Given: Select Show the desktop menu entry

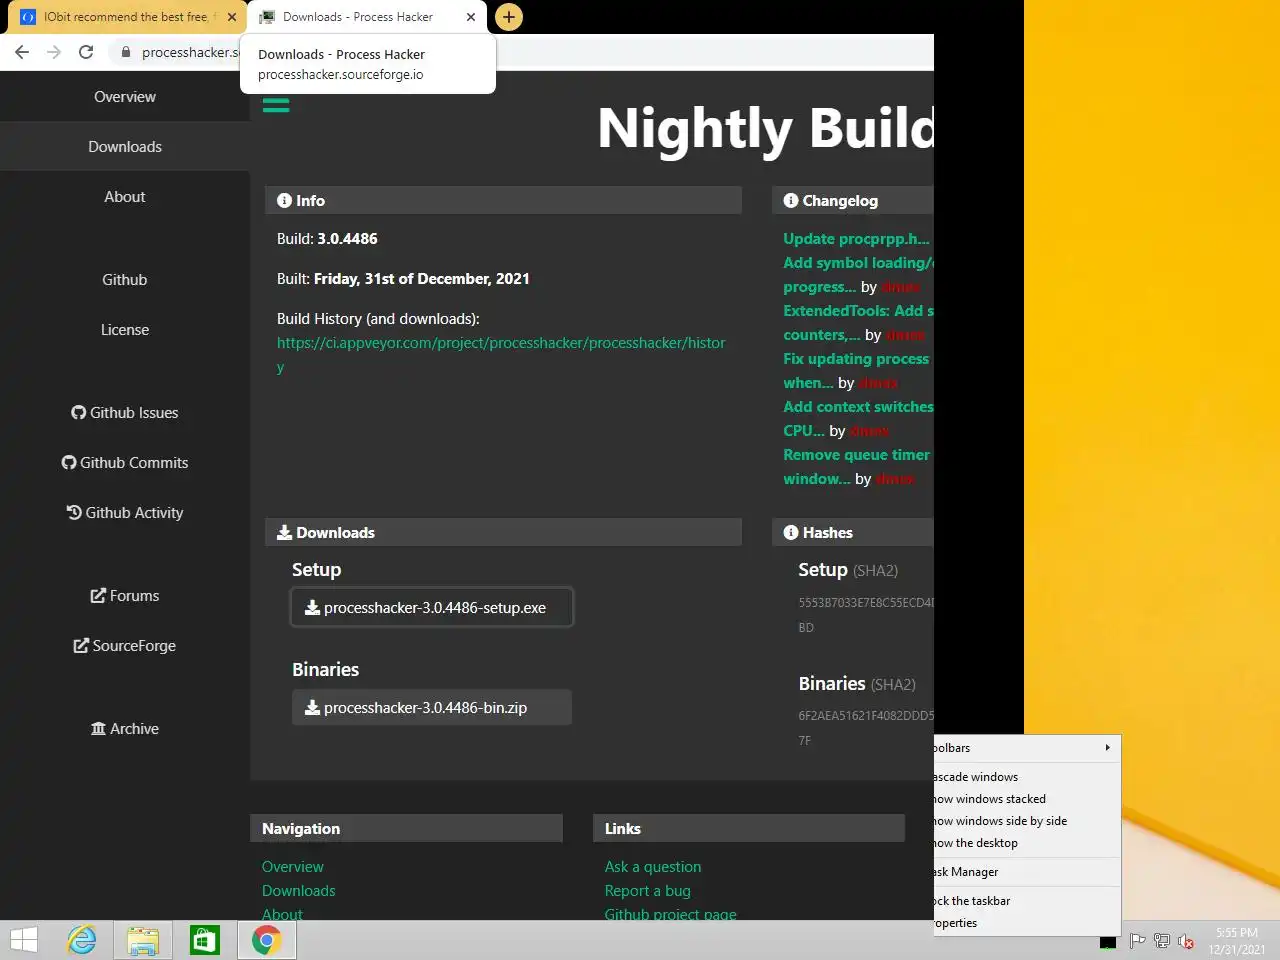Looking at the screenshot, I should point(1027,843).
